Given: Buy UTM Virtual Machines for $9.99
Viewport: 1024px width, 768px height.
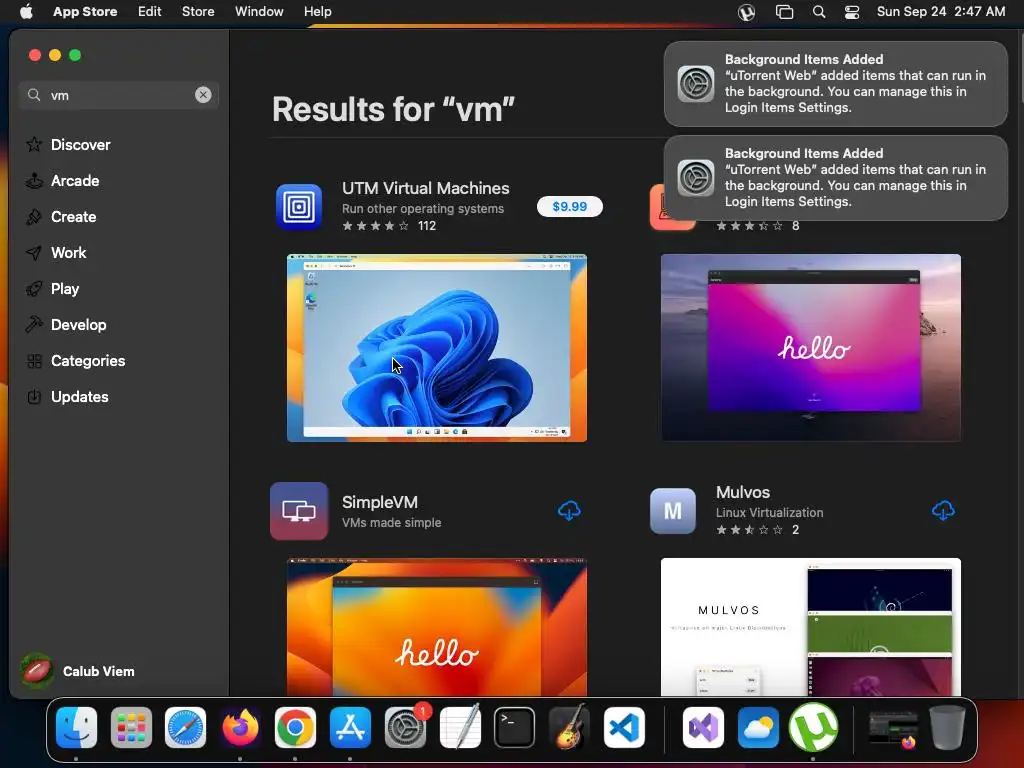Looking at the screenshot, I should 569,206.
